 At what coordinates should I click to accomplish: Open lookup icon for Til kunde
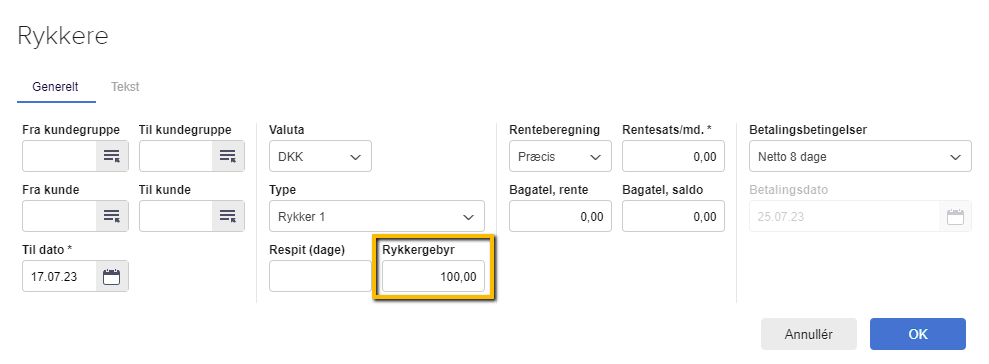[x=228, y=216]
